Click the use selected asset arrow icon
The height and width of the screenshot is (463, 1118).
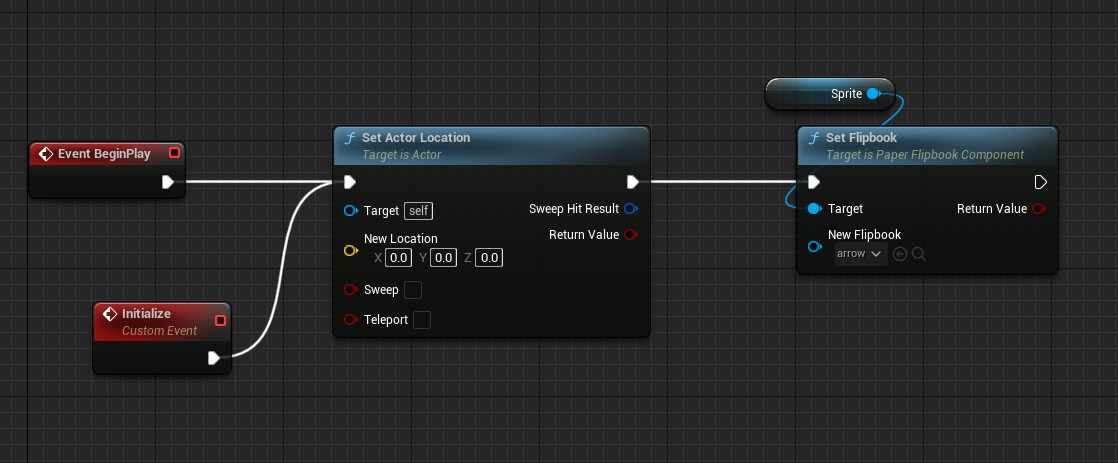point(900,255)
